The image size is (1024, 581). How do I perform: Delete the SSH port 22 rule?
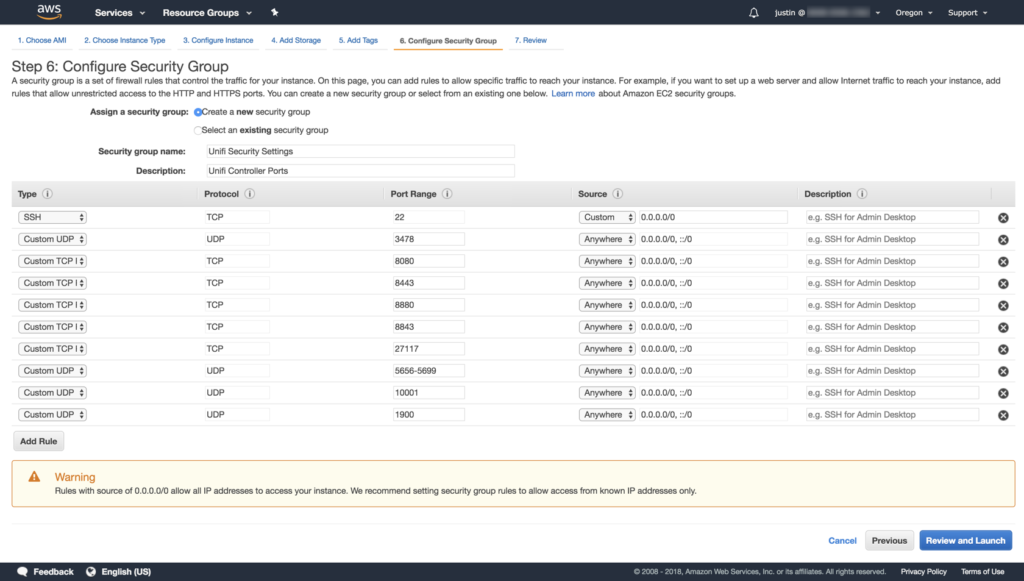coord(1003,218)
